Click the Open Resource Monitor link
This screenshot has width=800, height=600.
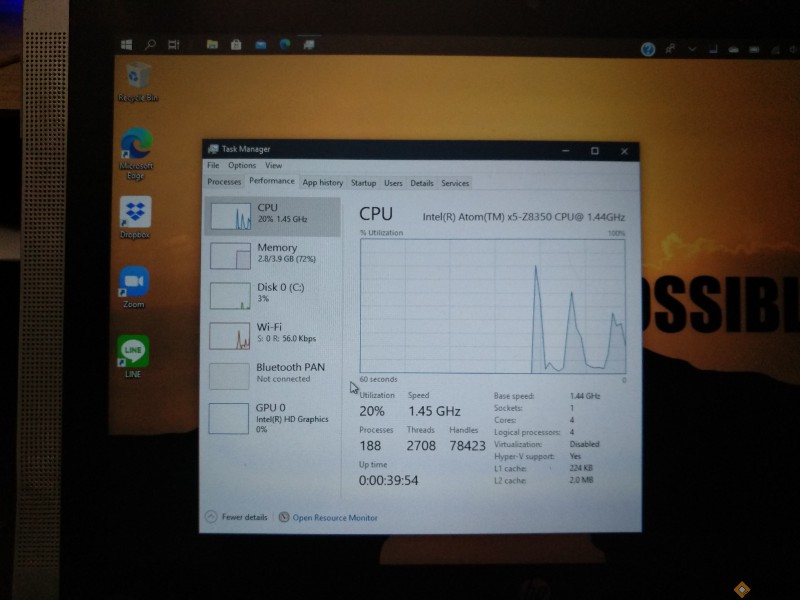tap(335, 518)
